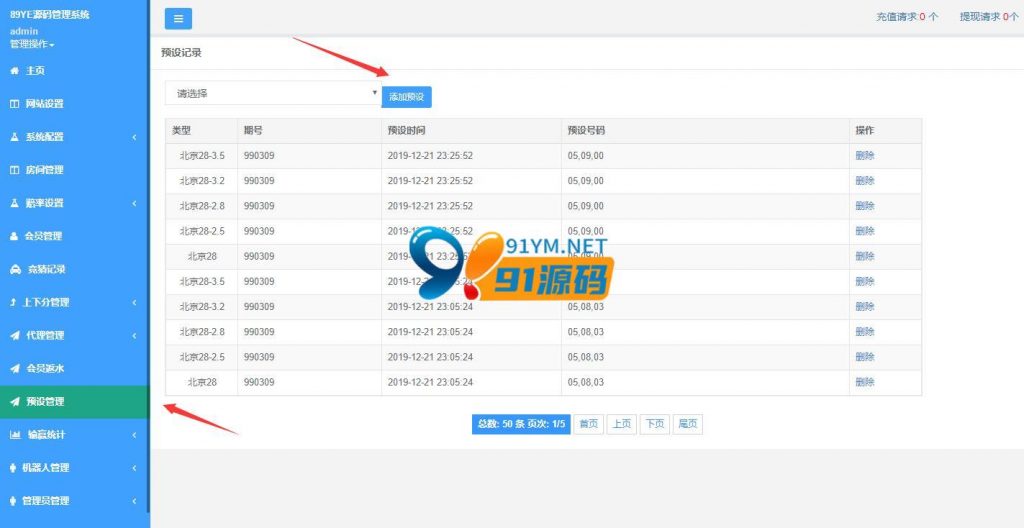Open 网站设置 via its sidebar icon
Screen dimensions: 1024x528
point(14,104)
